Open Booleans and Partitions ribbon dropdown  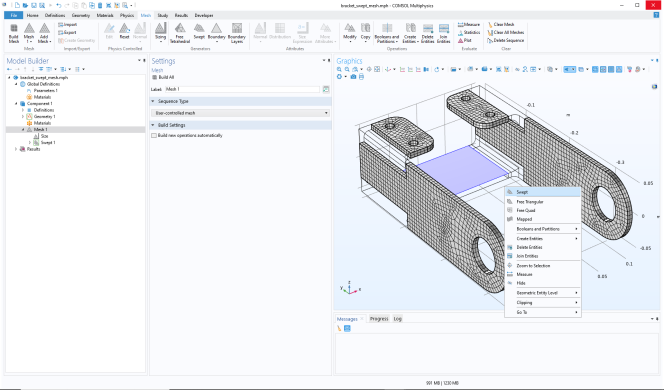pos(387,33)
